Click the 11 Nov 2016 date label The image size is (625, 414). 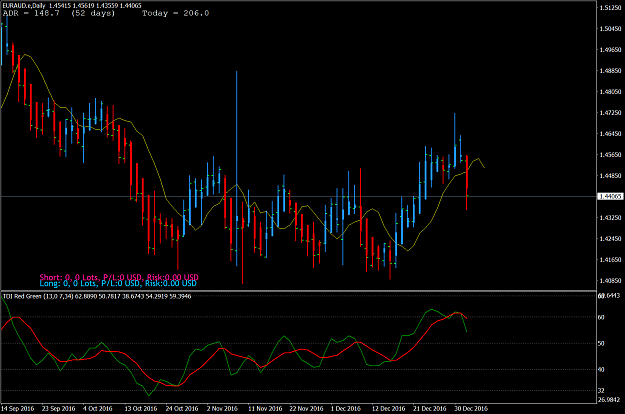point(265,408)
